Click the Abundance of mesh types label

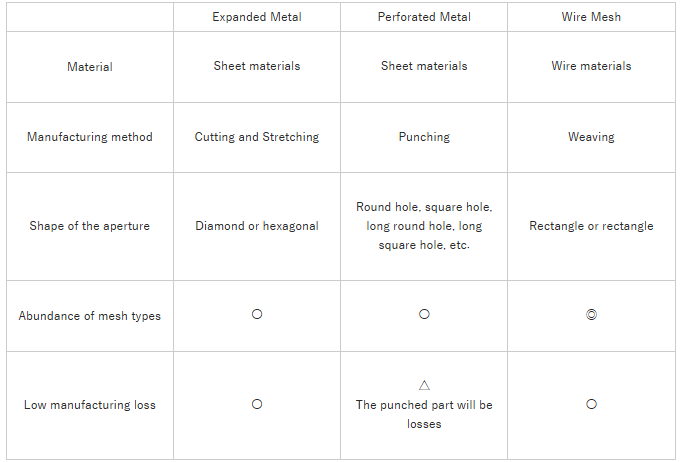point(90,316)
